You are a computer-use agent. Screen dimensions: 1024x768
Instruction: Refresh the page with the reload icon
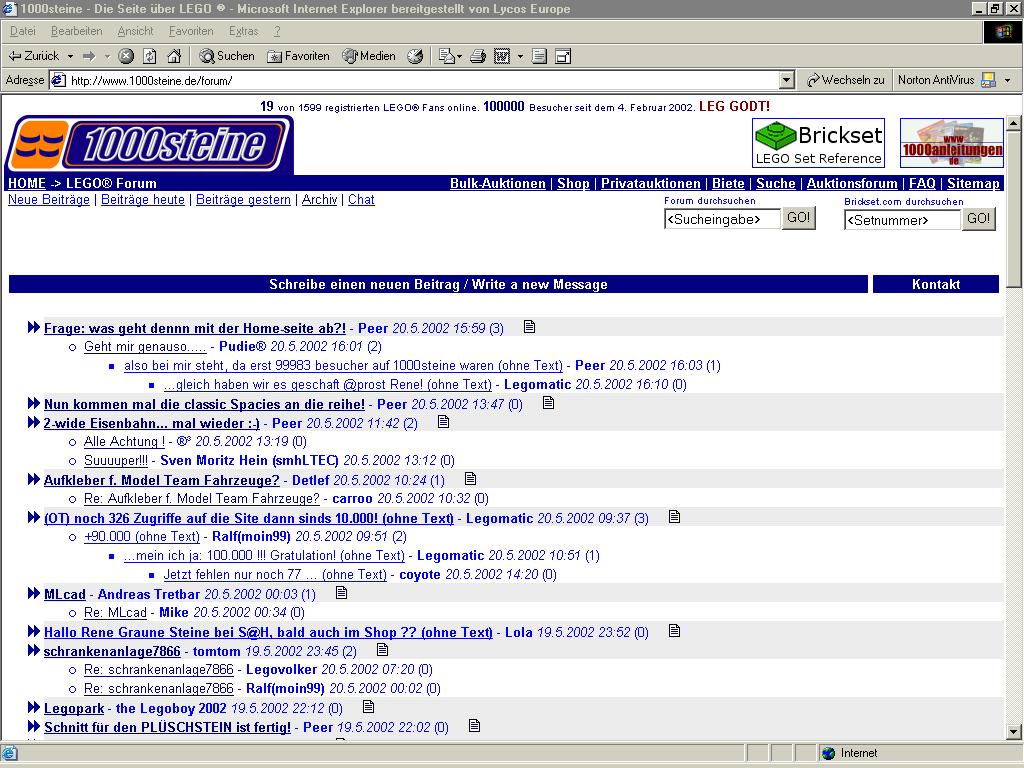click(150, 56)
